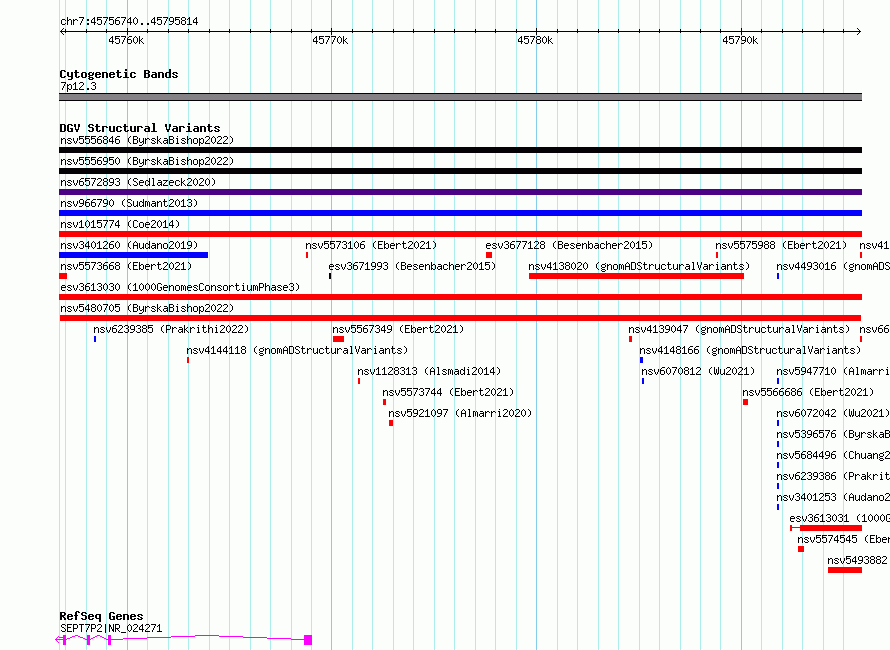
Task: Click esv3613031 variant label
Action: coord(839,518)
